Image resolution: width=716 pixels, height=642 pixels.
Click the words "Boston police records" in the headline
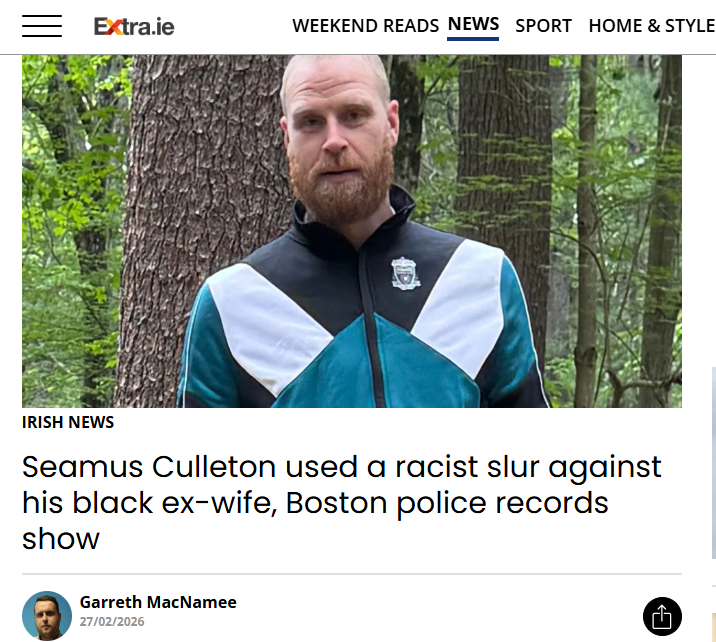[447, 503]
